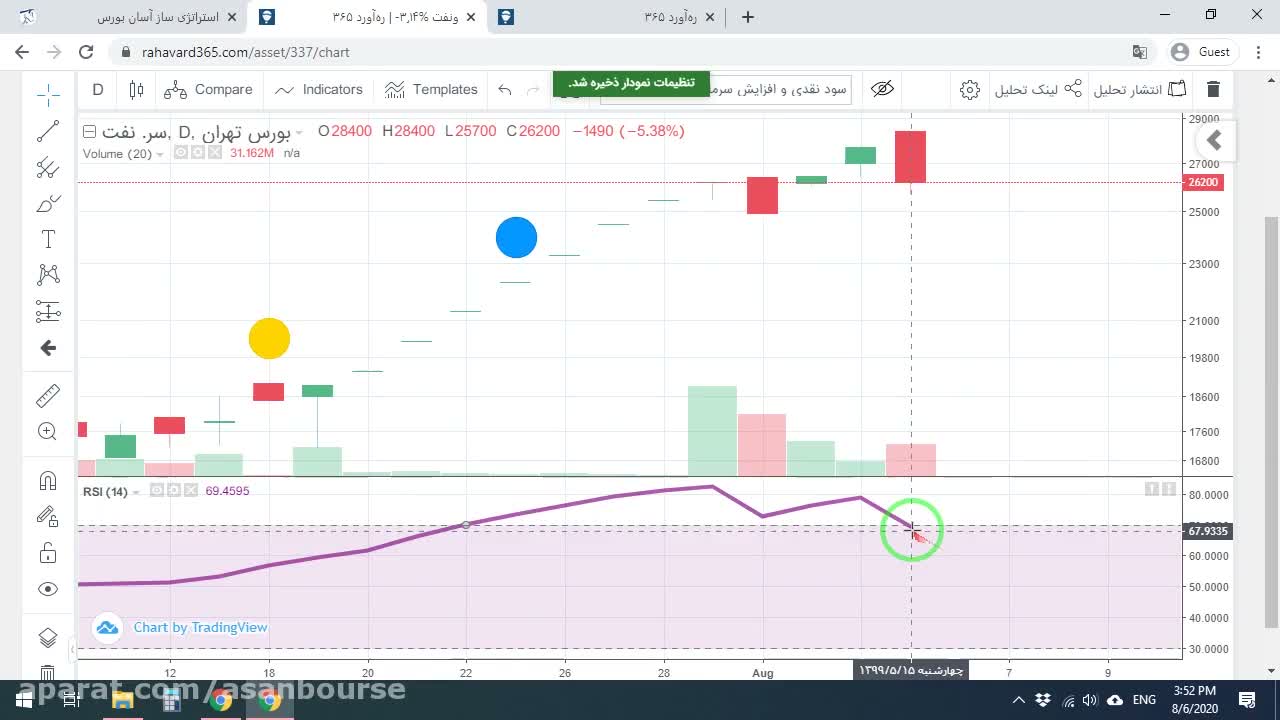Remove the Volume indicator
This screenshot has height=720, width=1280.
coord(213,153)
